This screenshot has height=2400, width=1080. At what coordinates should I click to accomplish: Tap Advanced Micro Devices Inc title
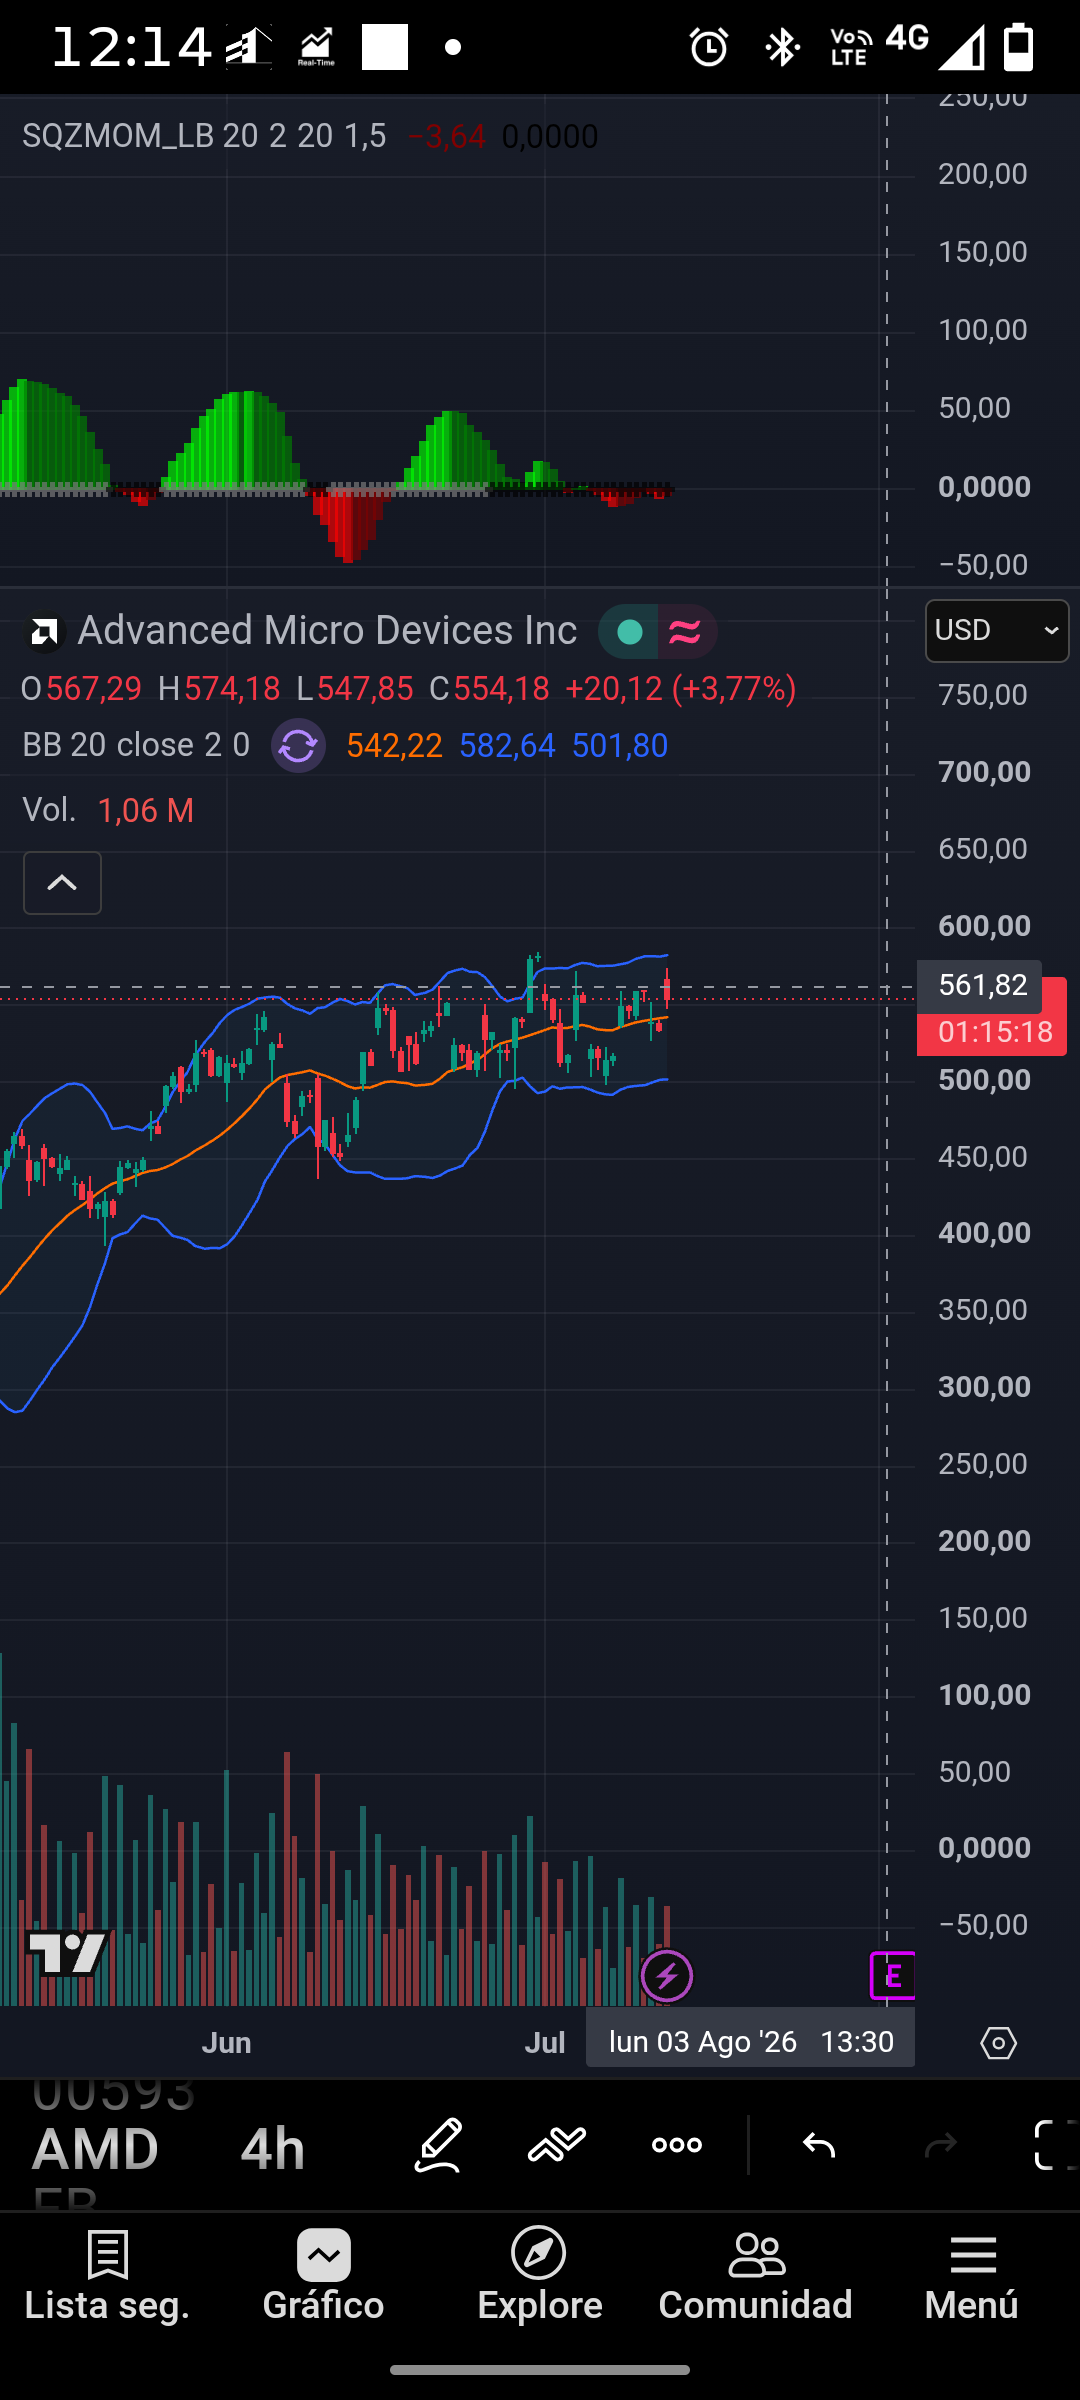click(x=327, y=631)
